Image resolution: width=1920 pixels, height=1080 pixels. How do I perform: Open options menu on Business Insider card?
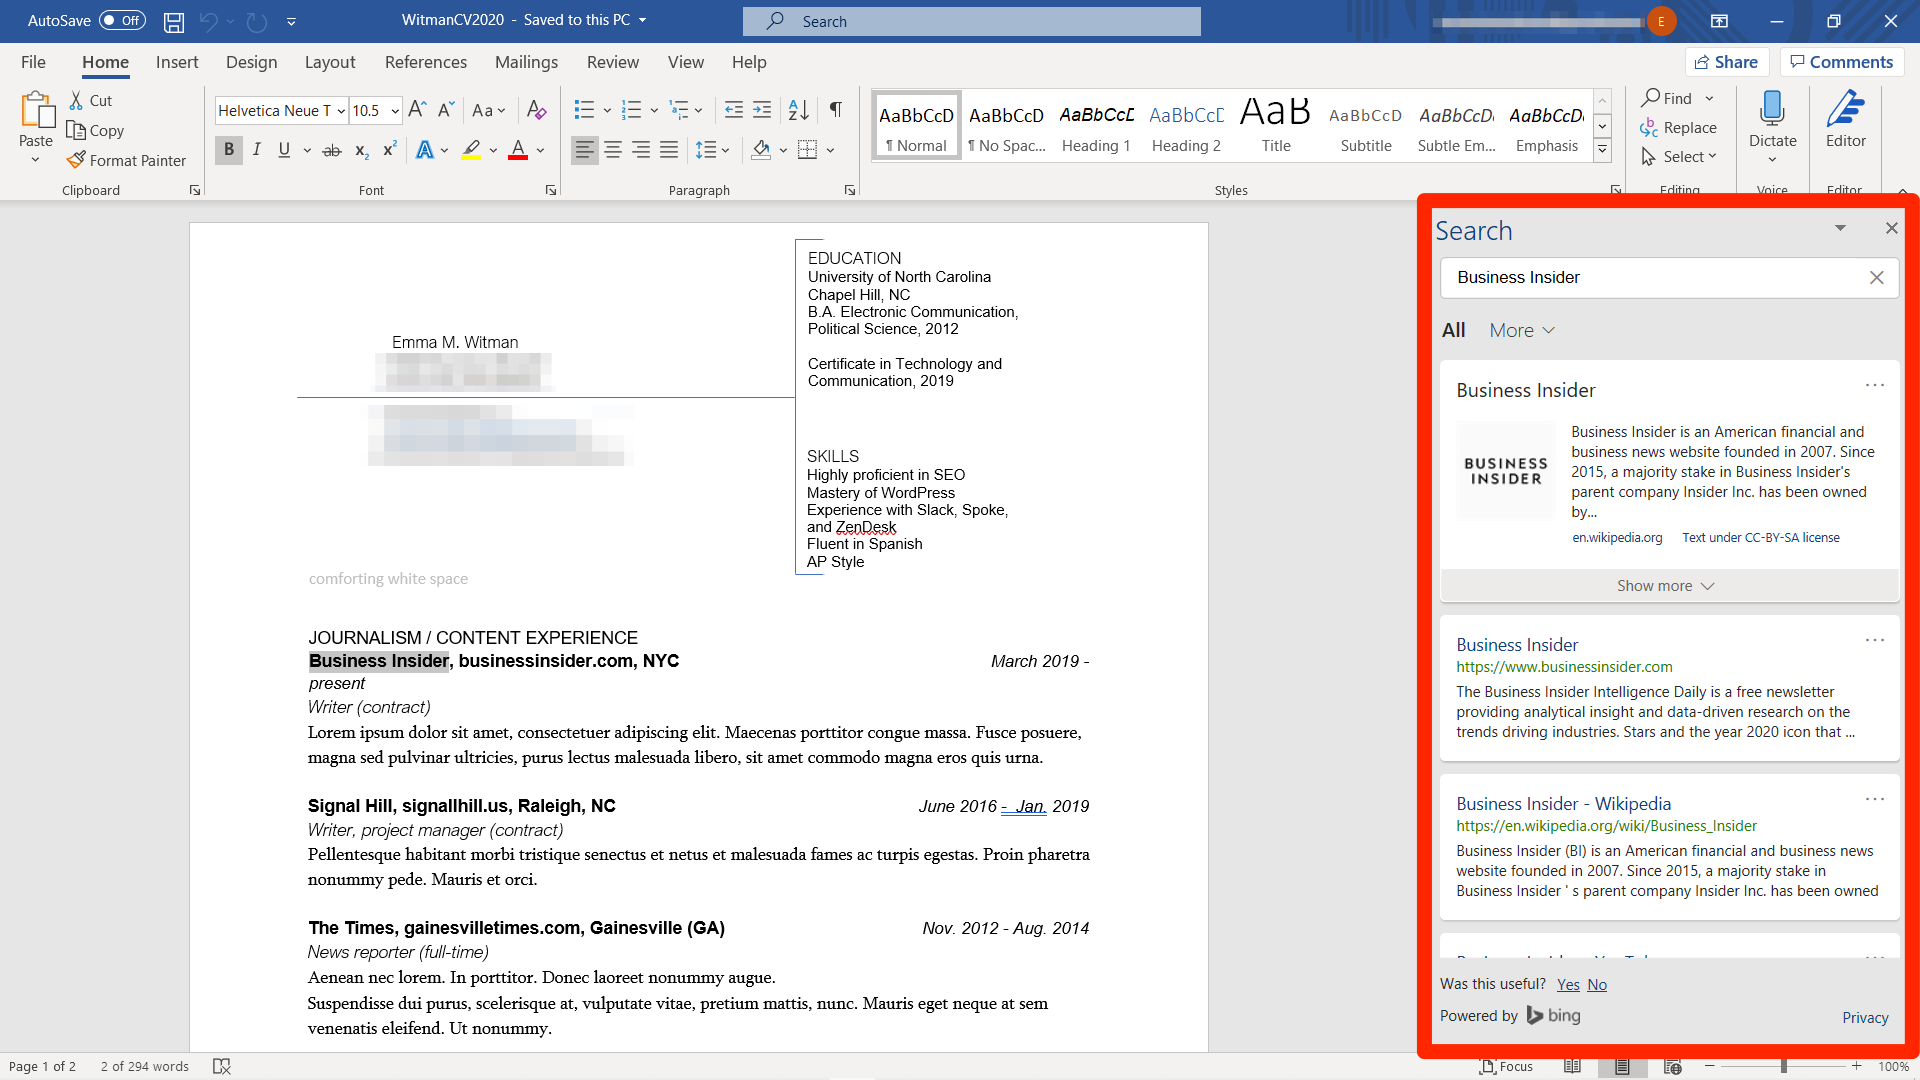click(x=1875, y=385)
